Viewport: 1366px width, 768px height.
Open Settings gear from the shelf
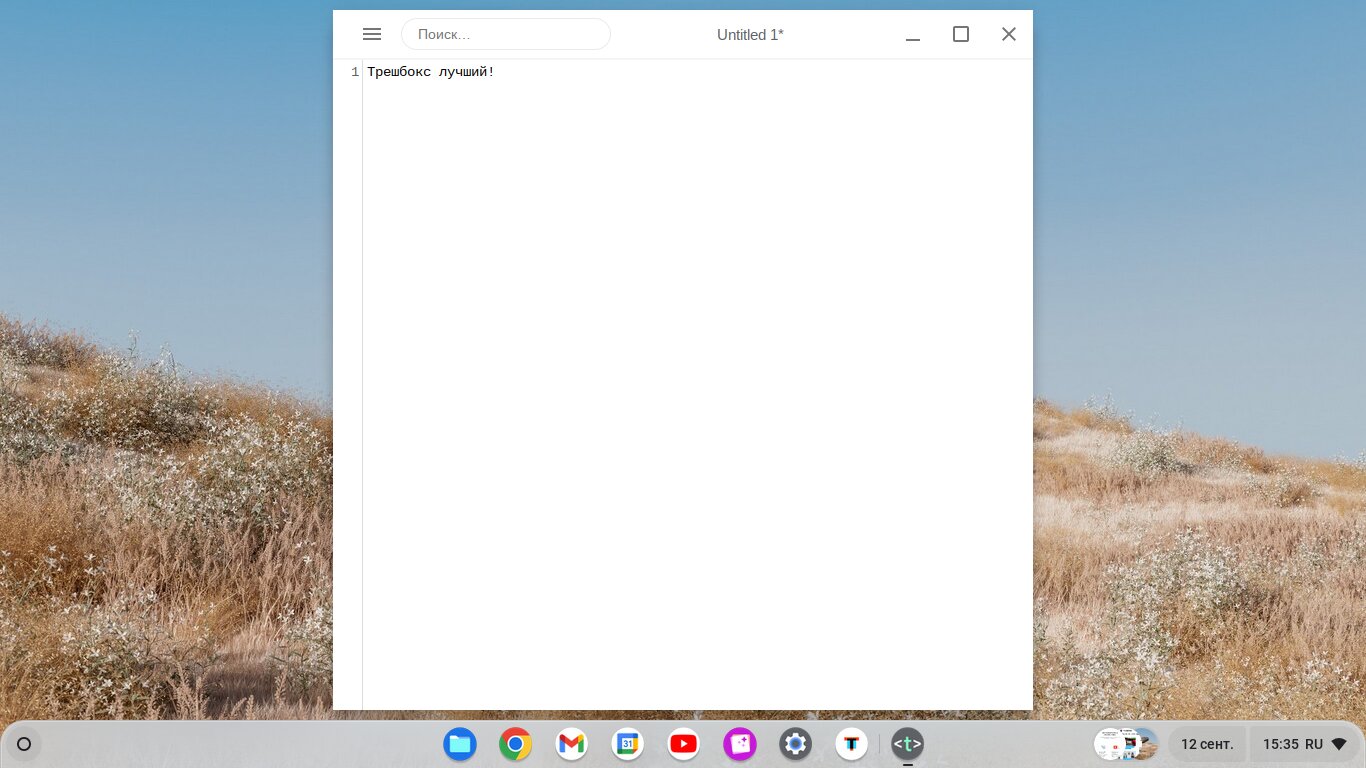(x=796, y=744)
